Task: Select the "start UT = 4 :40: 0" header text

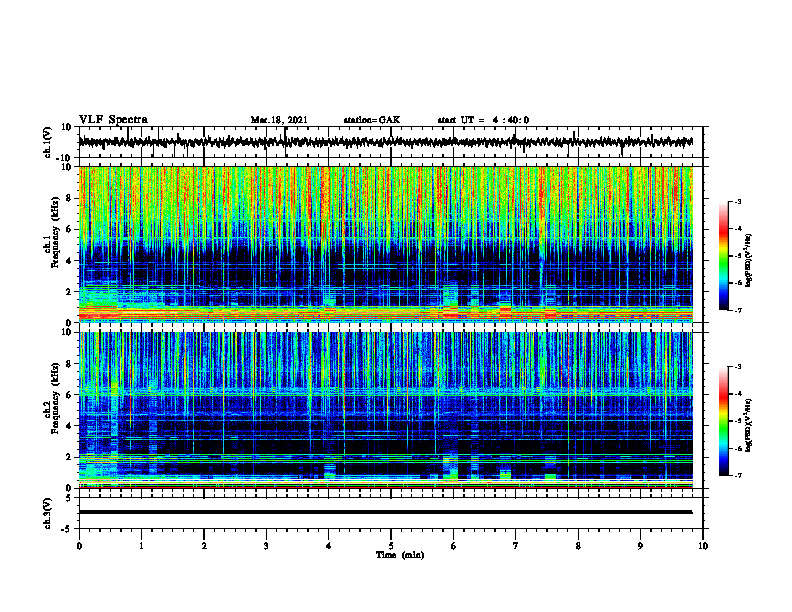Action: point(483,120)
